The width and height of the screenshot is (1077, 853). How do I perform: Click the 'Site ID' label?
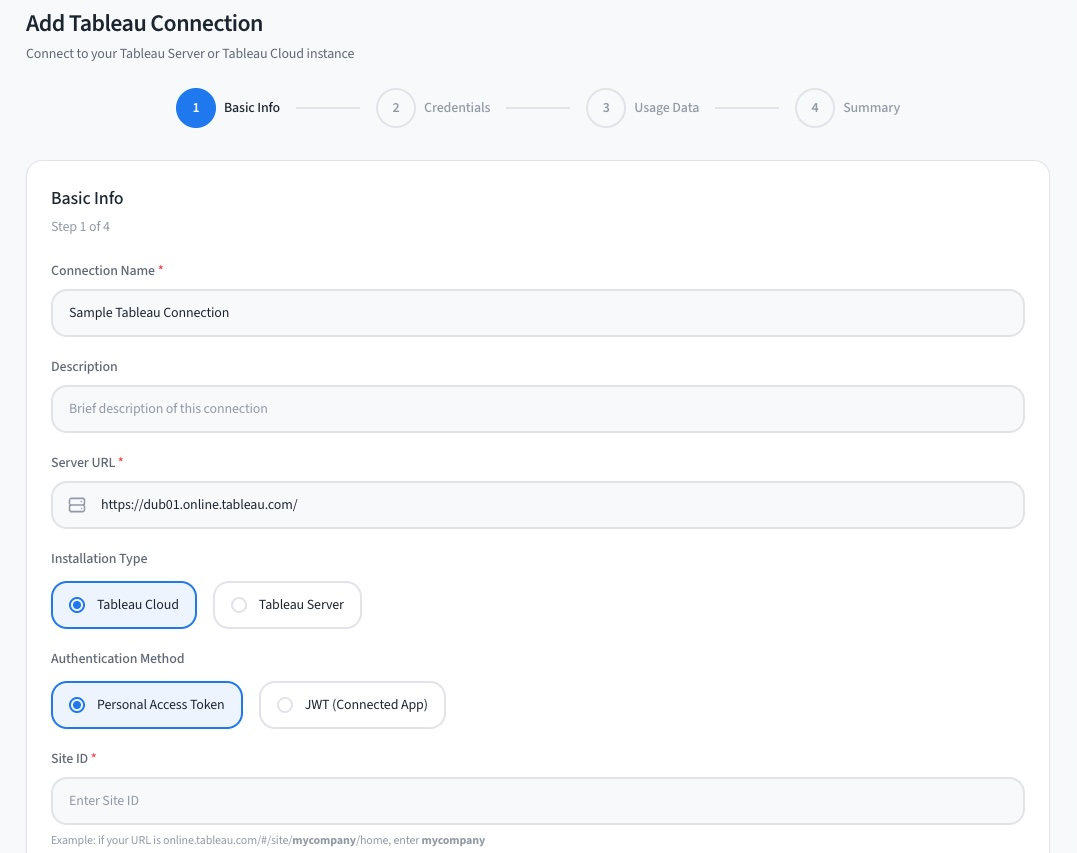pos(69,758)
